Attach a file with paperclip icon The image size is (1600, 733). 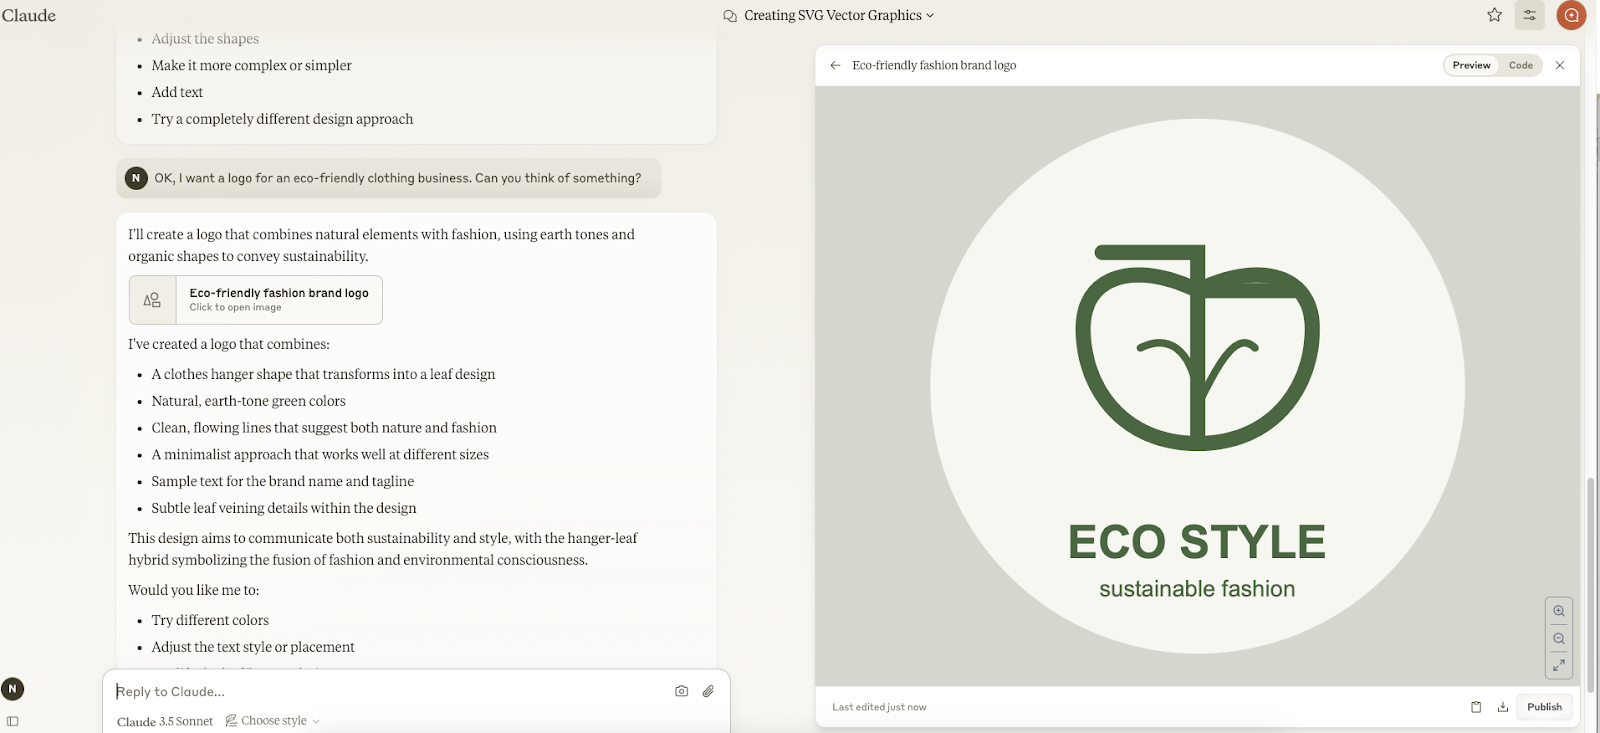pos(708,691)
